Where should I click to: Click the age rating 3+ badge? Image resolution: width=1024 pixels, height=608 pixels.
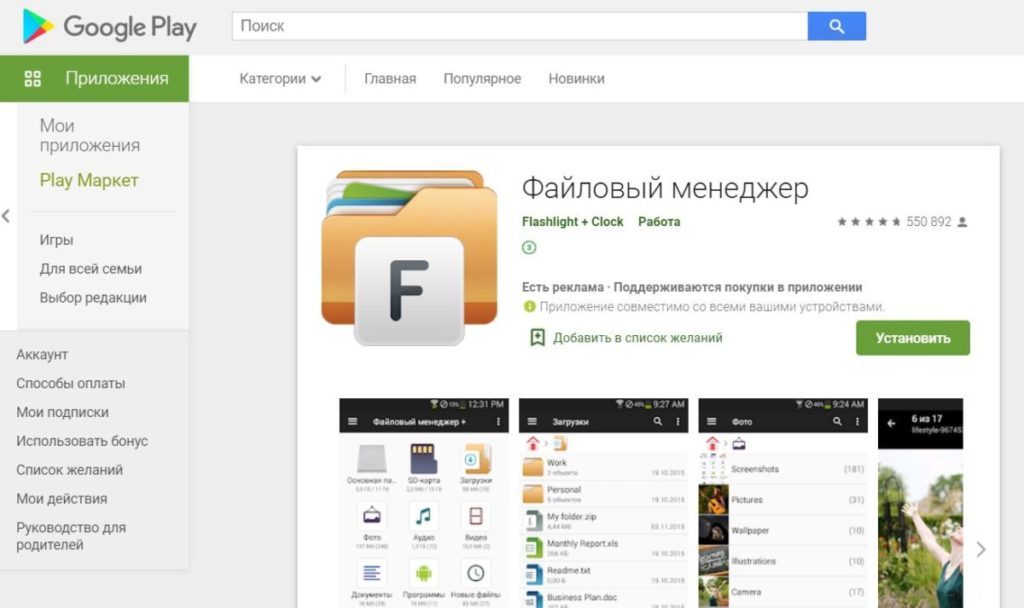[529, 248]
